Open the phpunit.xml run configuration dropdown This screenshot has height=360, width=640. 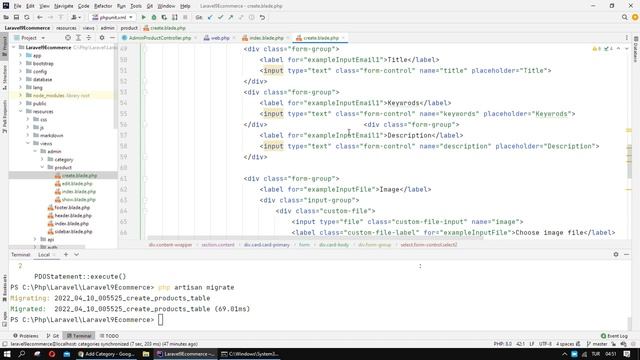click(113, 18)
